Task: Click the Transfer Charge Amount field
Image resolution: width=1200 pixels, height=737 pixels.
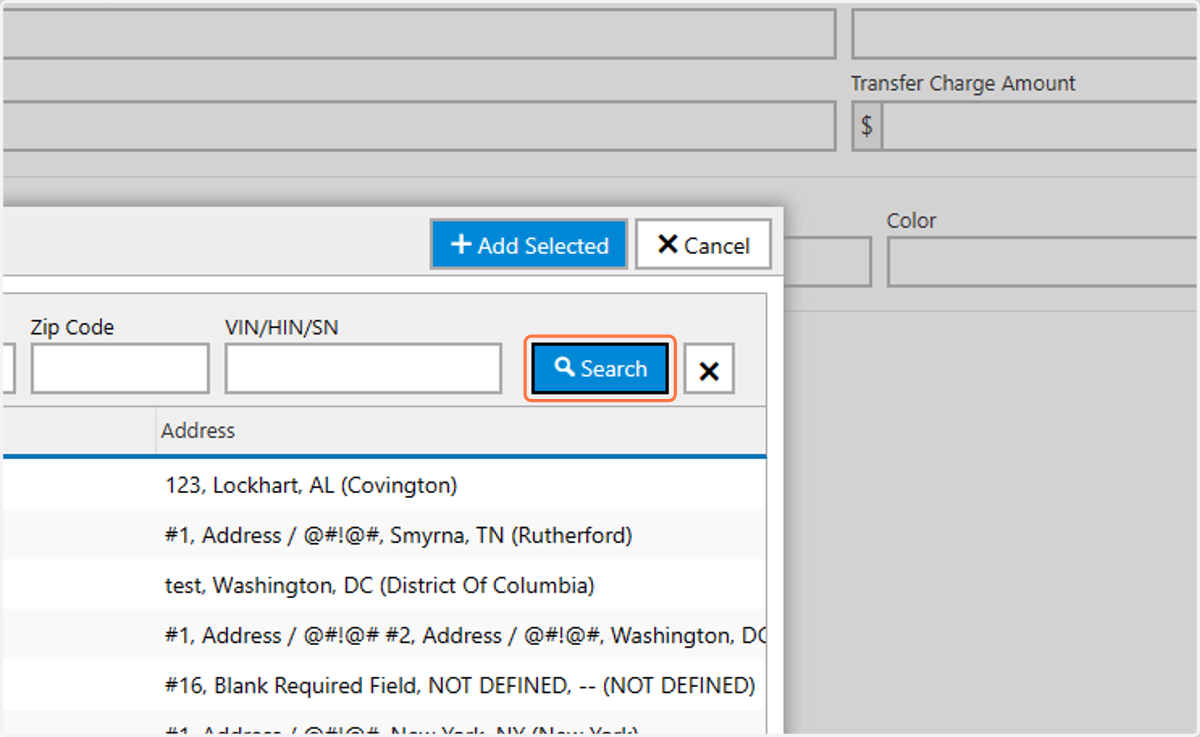Action: coord(1040,126)
